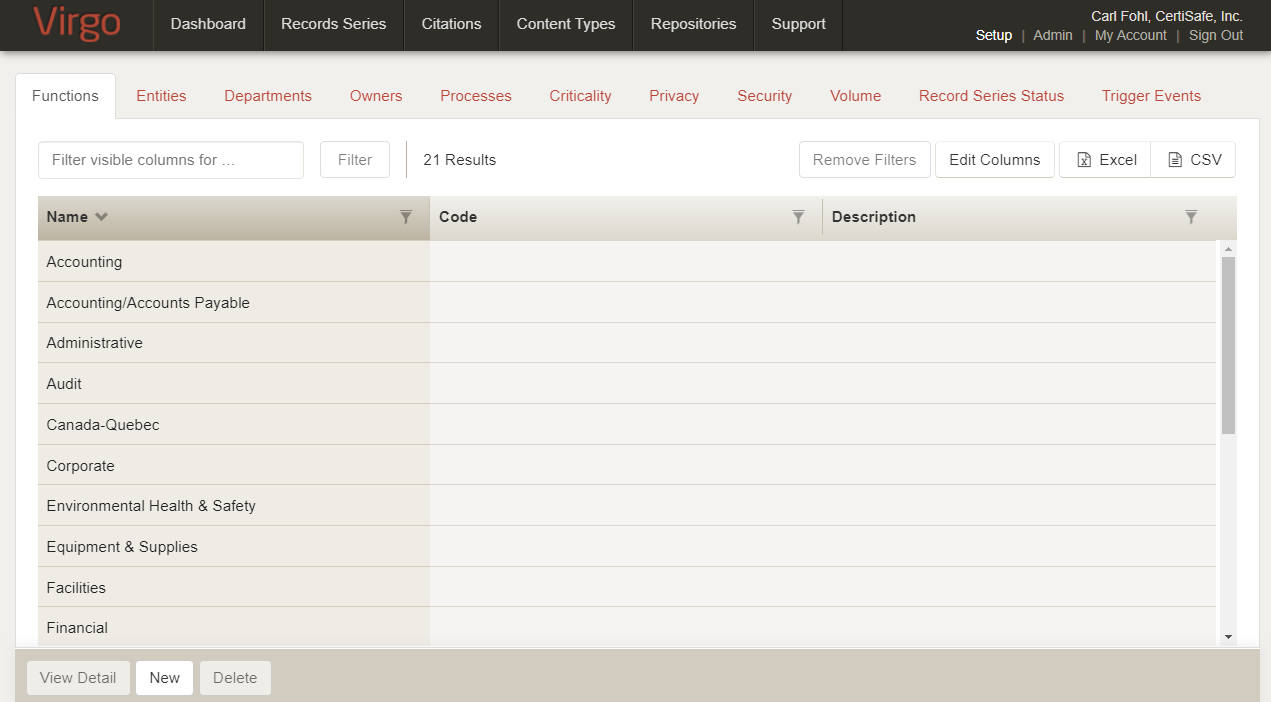
Task: Open the Citations menu
Action: pyautogui.click(x=451, y=24)
